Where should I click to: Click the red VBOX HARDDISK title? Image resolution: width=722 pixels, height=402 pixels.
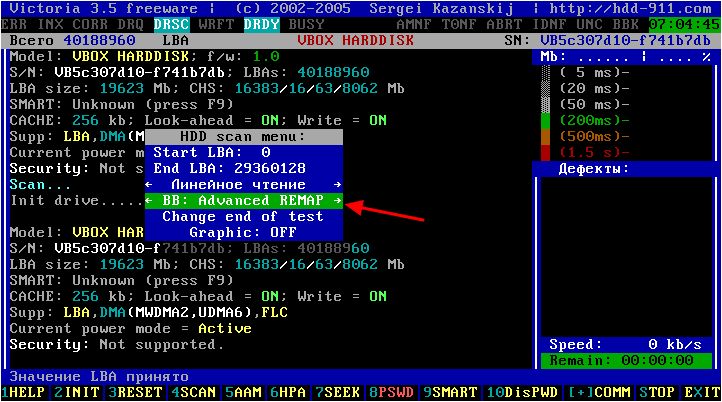(355, 41)
